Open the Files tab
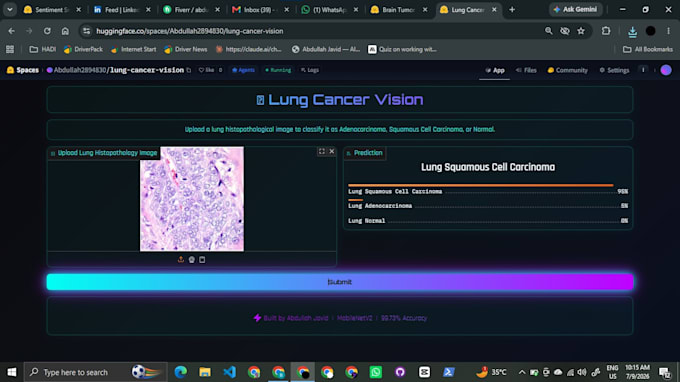680x382 pixels. coord(526,70)
